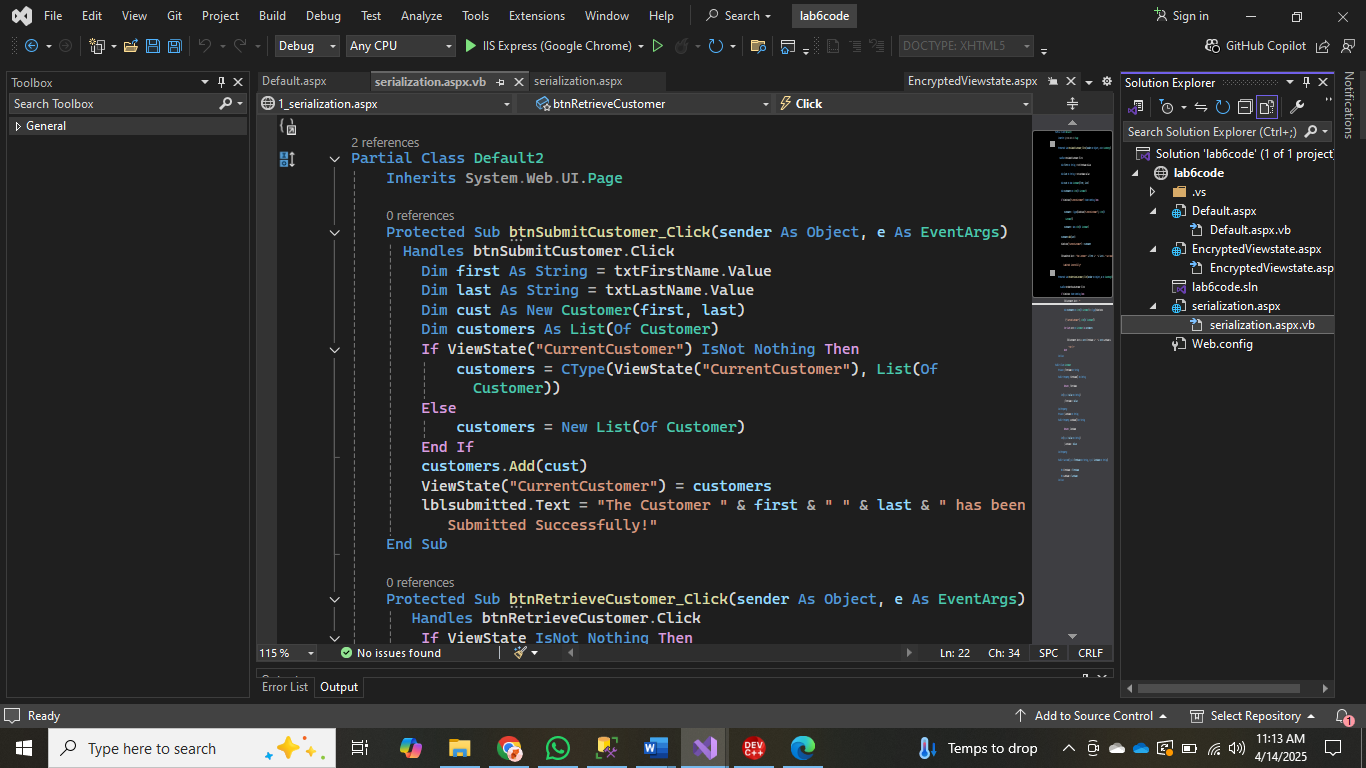
Task: Click the Save All icon
Action: 175,46
